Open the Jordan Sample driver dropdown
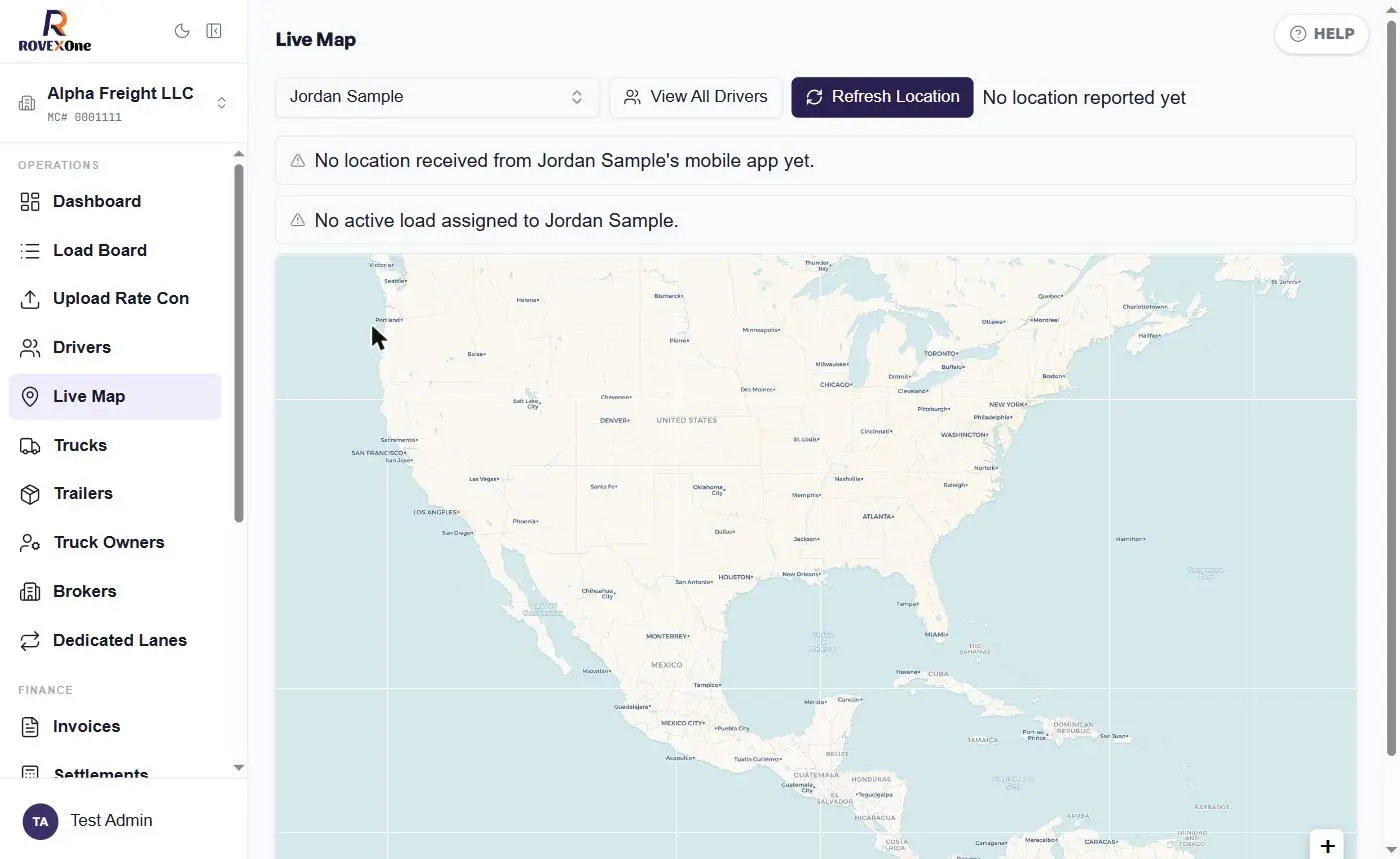1400x859 pixels. tap(437, 97)
